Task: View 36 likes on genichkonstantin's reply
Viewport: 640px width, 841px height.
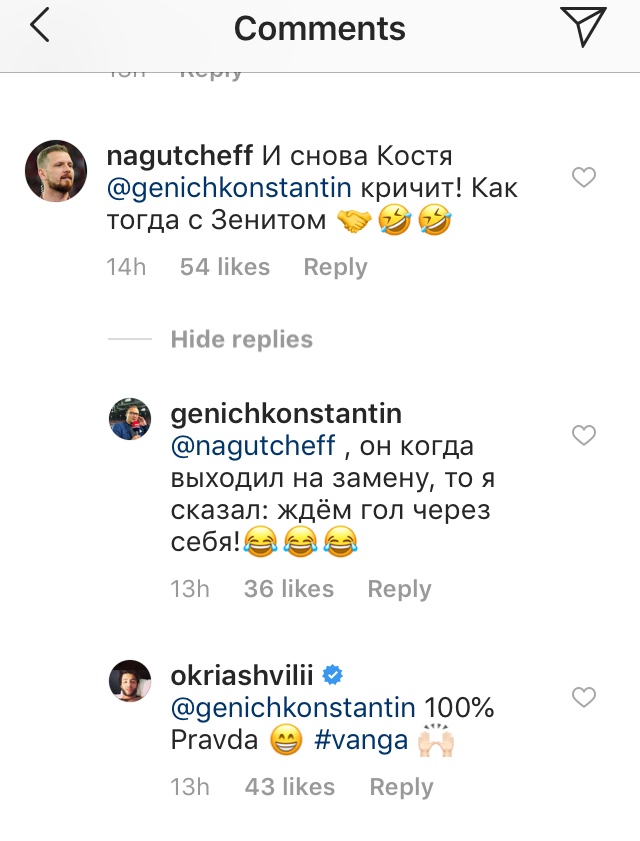Action: click(x=289, y=589)
